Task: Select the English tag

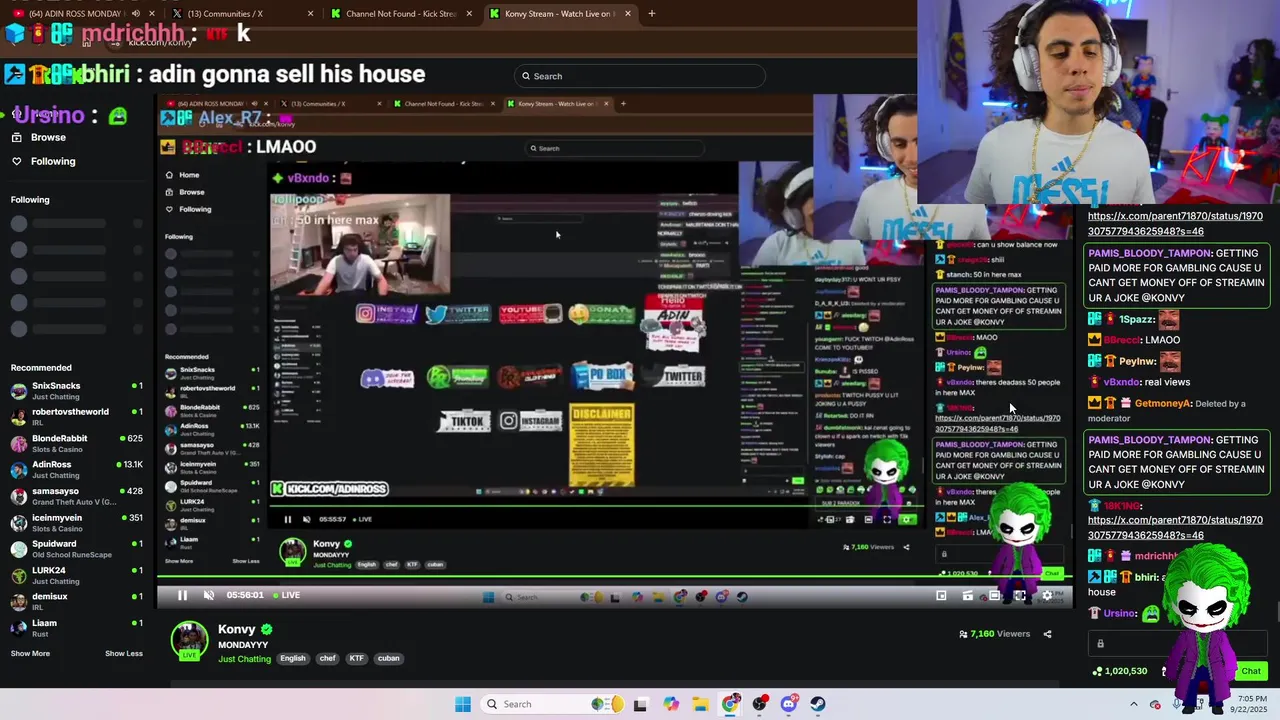Action: point(293,658)
